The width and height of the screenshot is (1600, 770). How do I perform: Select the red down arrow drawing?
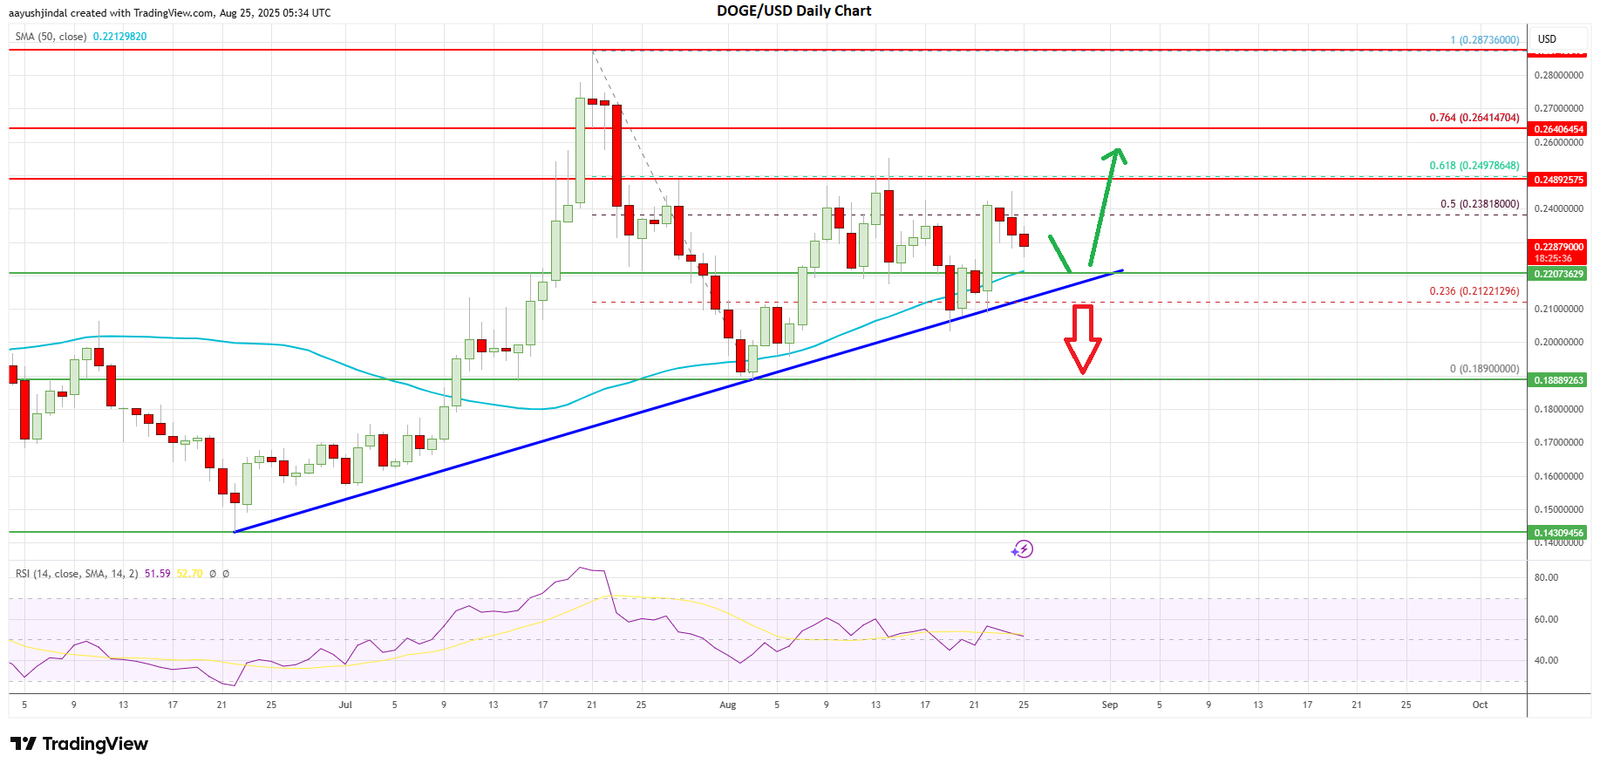click(1082, 340)
